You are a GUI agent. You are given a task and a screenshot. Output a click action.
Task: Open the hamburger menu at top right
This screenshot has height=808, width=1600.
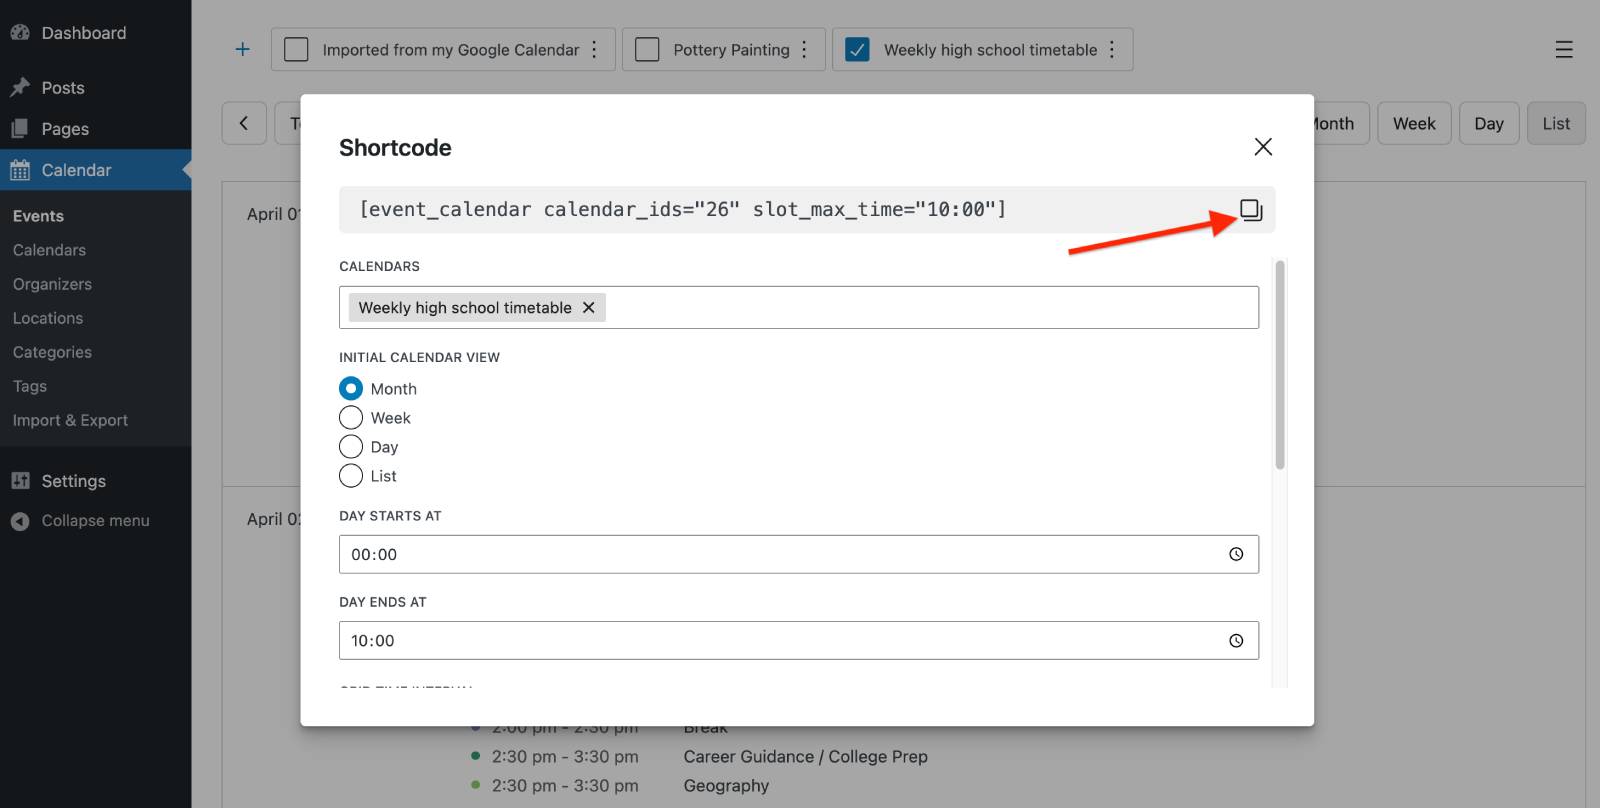pyautogui.click(x=1564, y=49)
